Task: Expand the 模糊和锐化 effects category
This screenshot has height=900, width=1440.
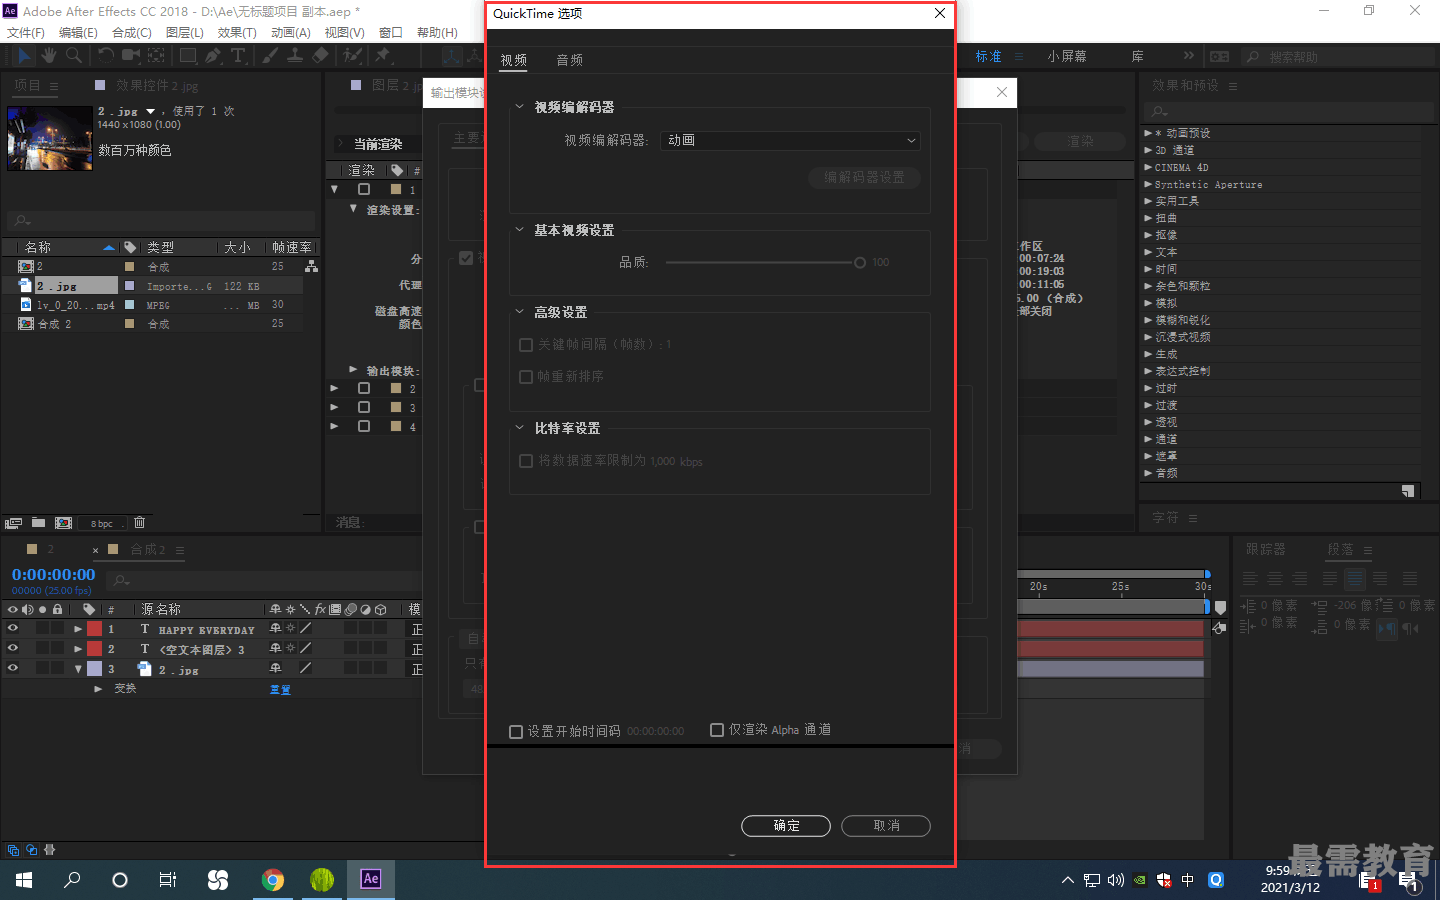Action: pos(1148,320)
